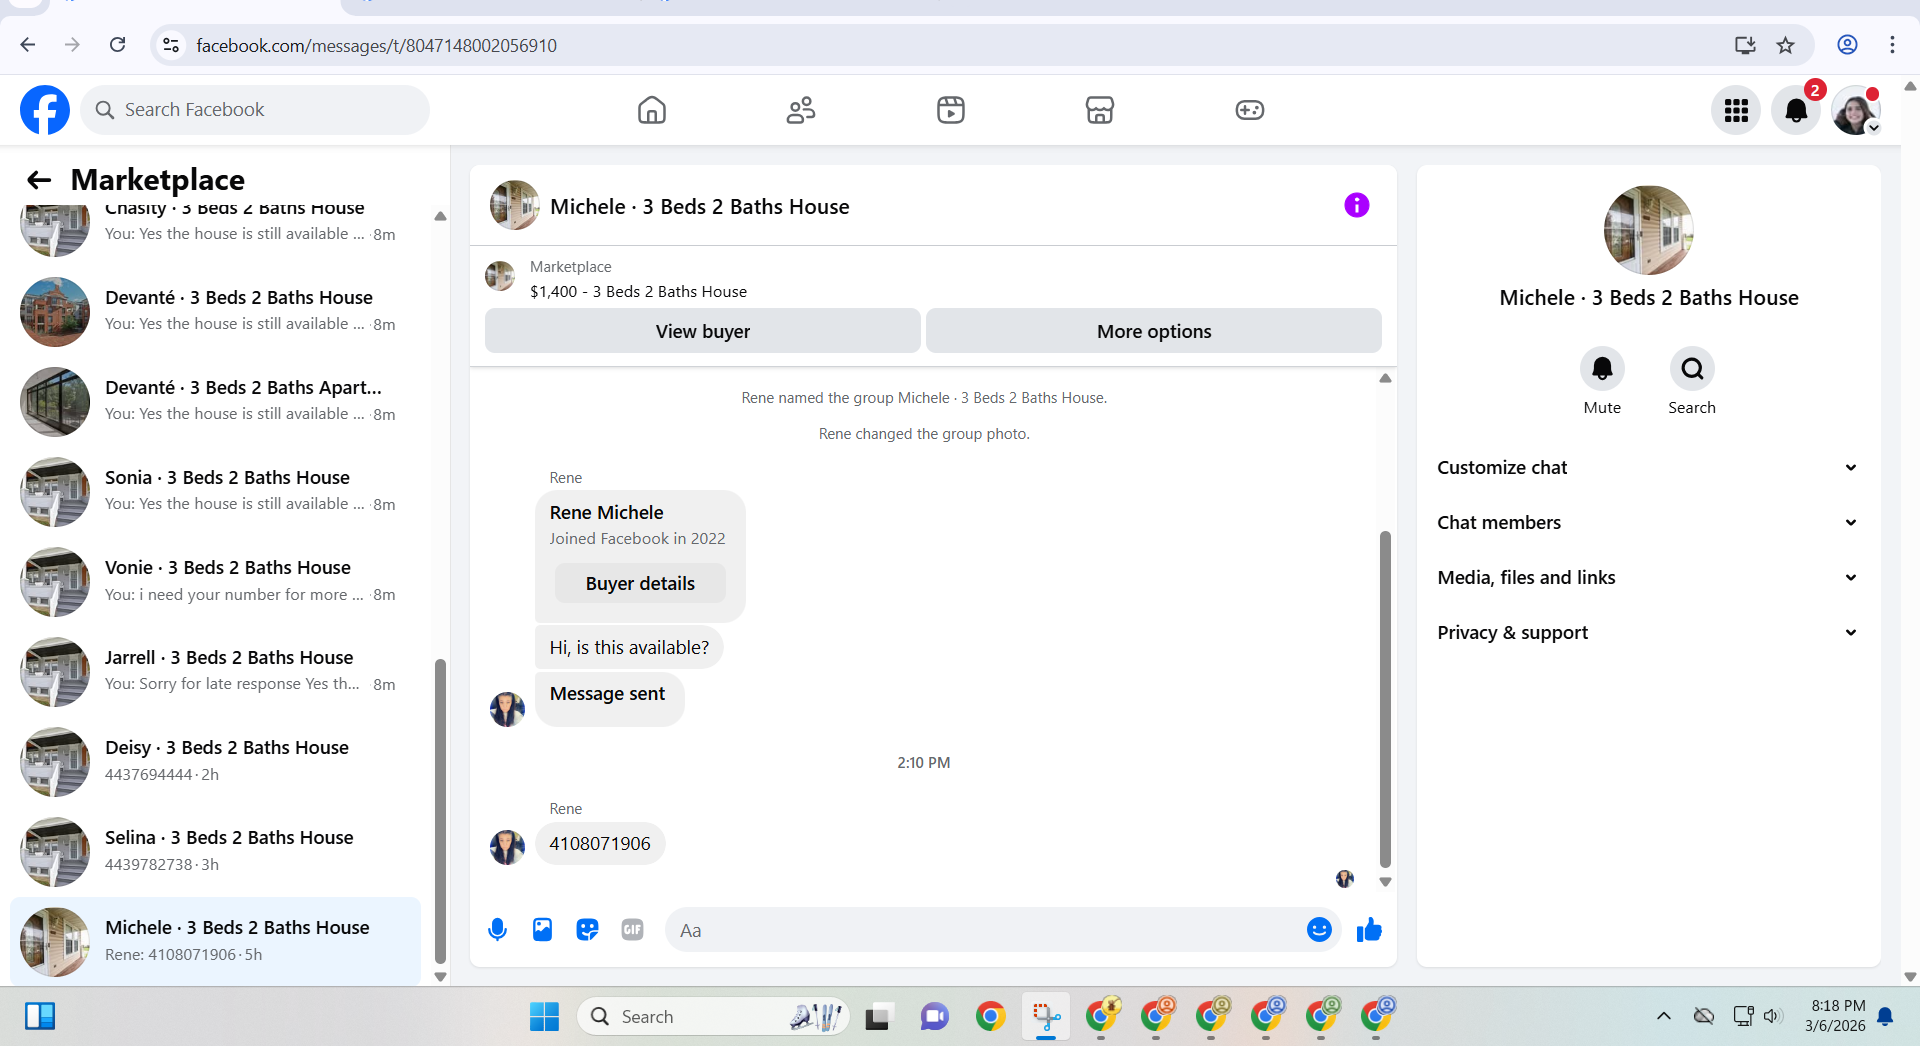Click the browser address bar URL

376,45
